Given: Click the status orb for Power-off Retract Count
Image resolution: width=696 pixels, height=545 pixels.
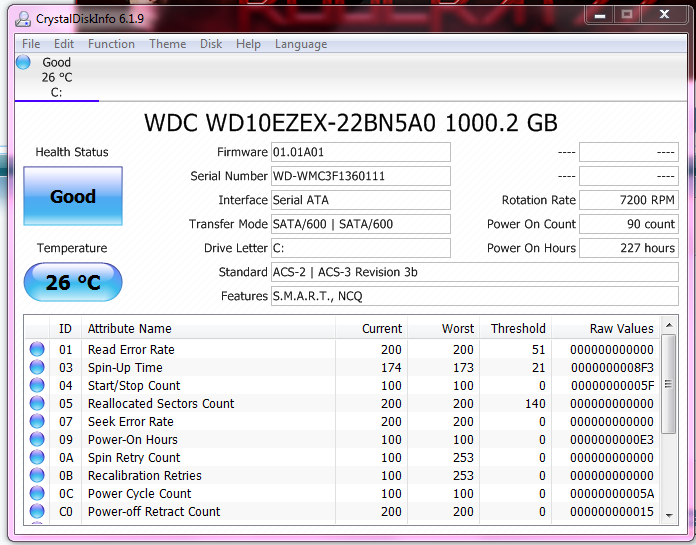Looking at the screenshot, I should click(37, 511).
